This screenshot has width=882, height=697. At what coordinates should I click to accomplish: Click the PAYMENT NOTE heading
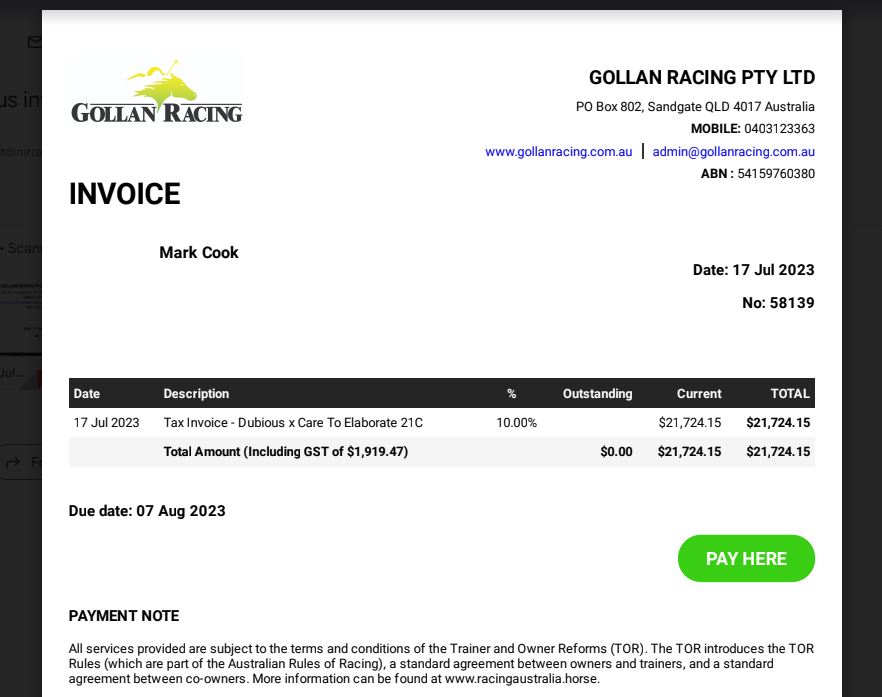(124, 615)
